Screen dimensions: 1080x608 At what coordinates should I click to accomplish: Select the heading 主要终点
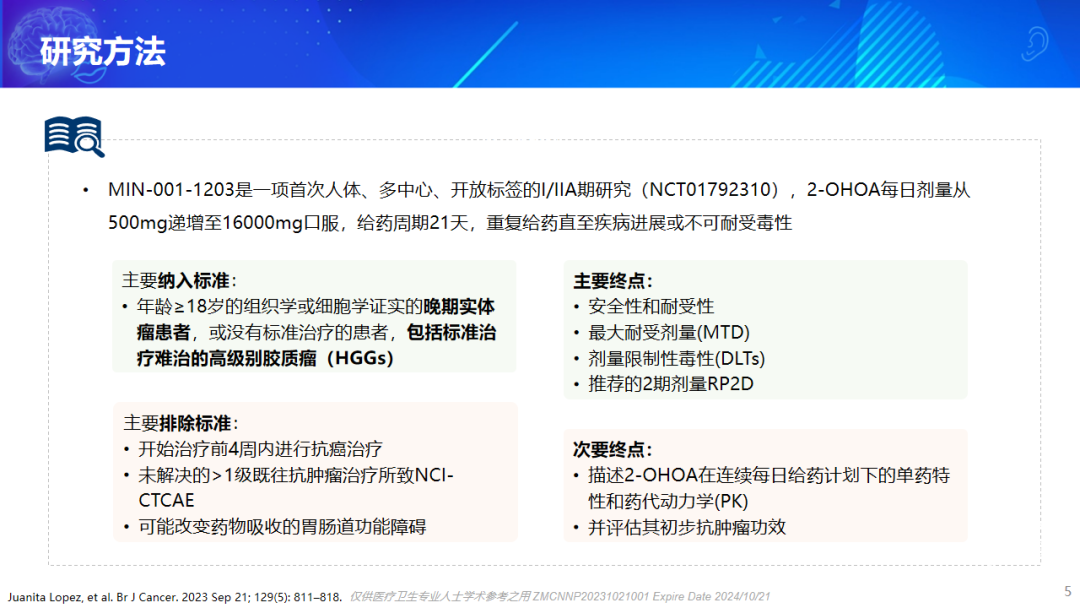click(612, 281)
